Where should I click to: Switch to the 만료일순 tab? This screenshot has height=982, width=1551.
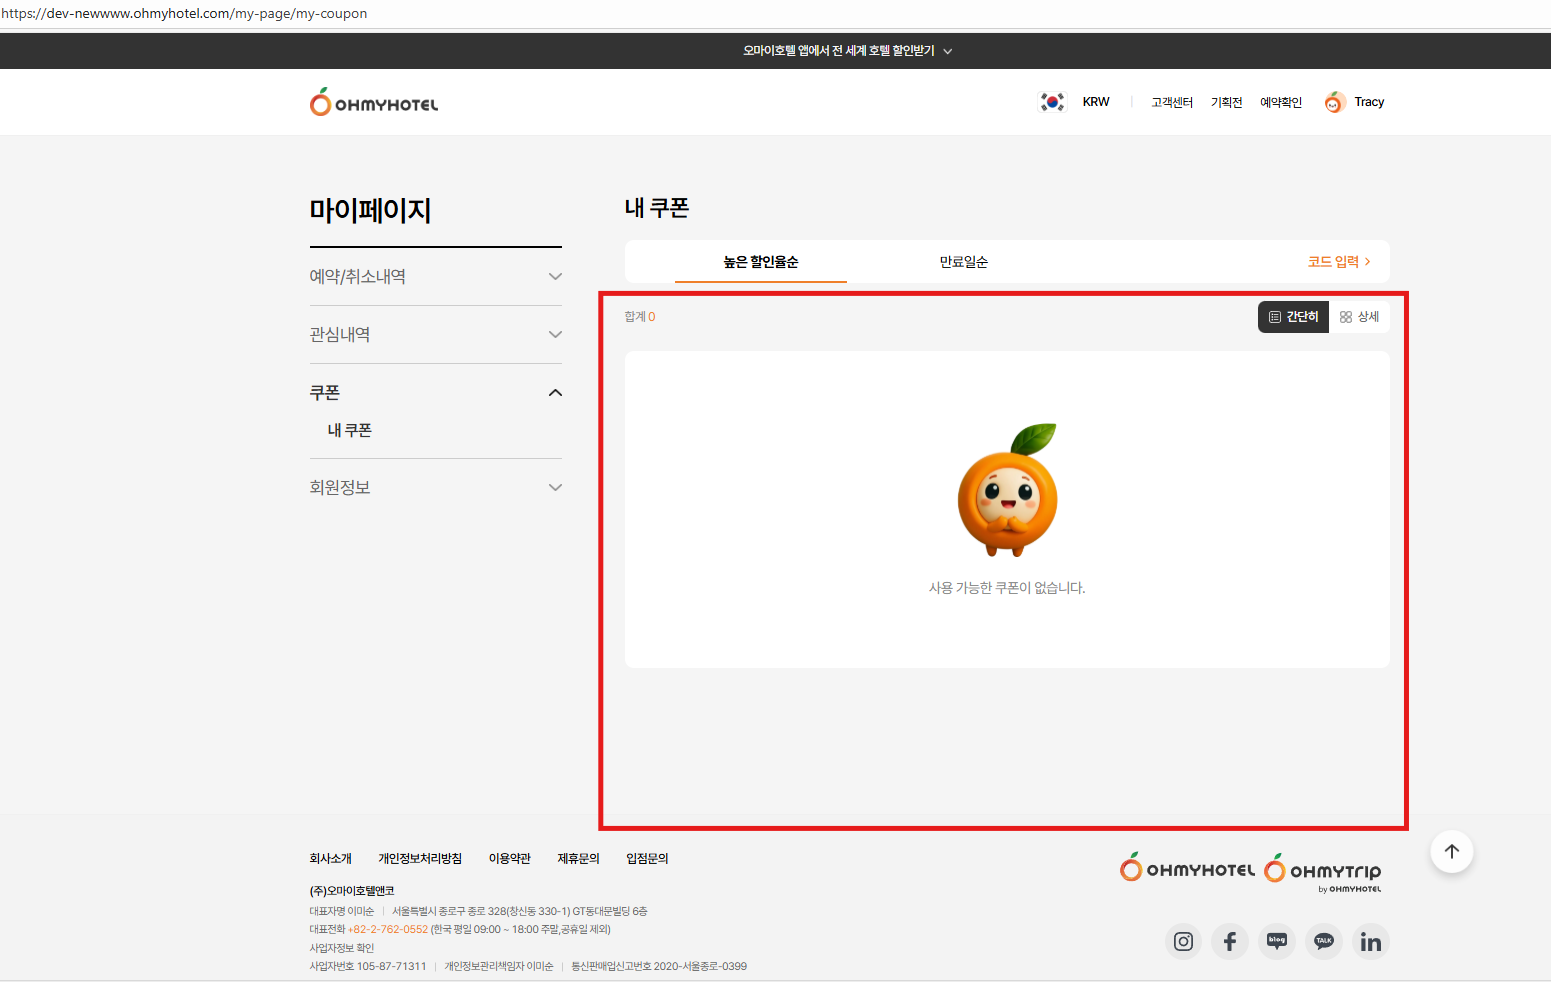click(x=964, y=262)
